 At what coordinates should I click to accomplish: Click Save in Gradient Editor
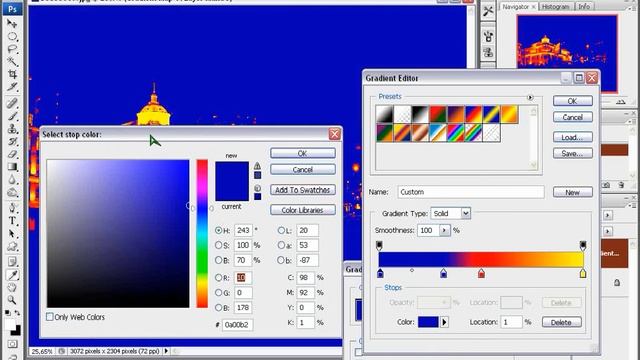(x=572, y=153)
